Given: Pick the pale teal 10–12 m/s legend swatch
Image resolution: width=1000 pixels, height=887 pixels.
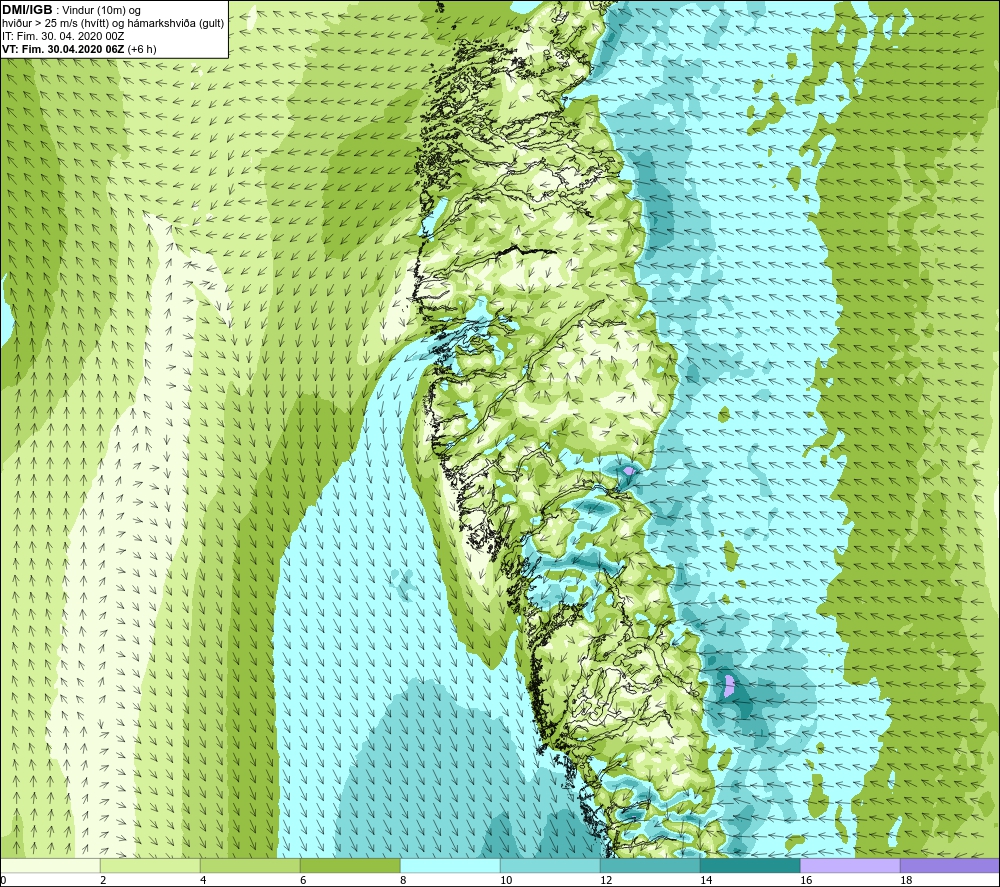Looking at the screenshot, I should point(550,865).
